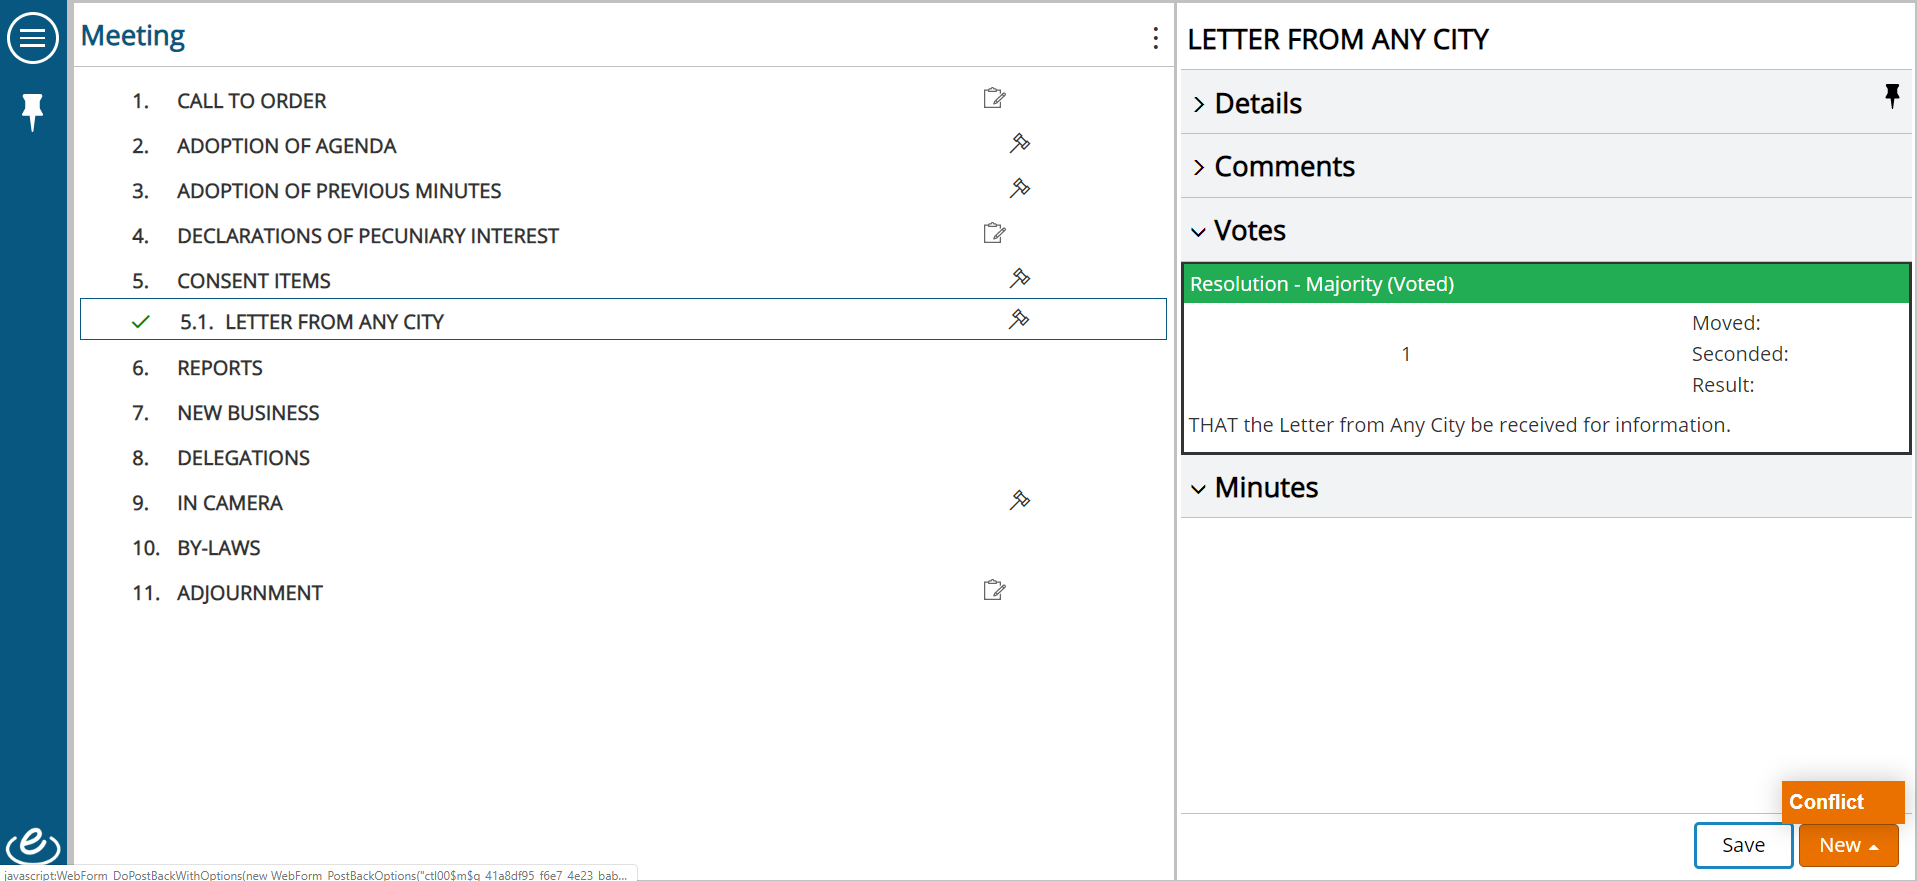This screenshot has width=1917, height=881.
Task: Toggle the pin icon in Details panel
Action: [x=1891, y=96]
